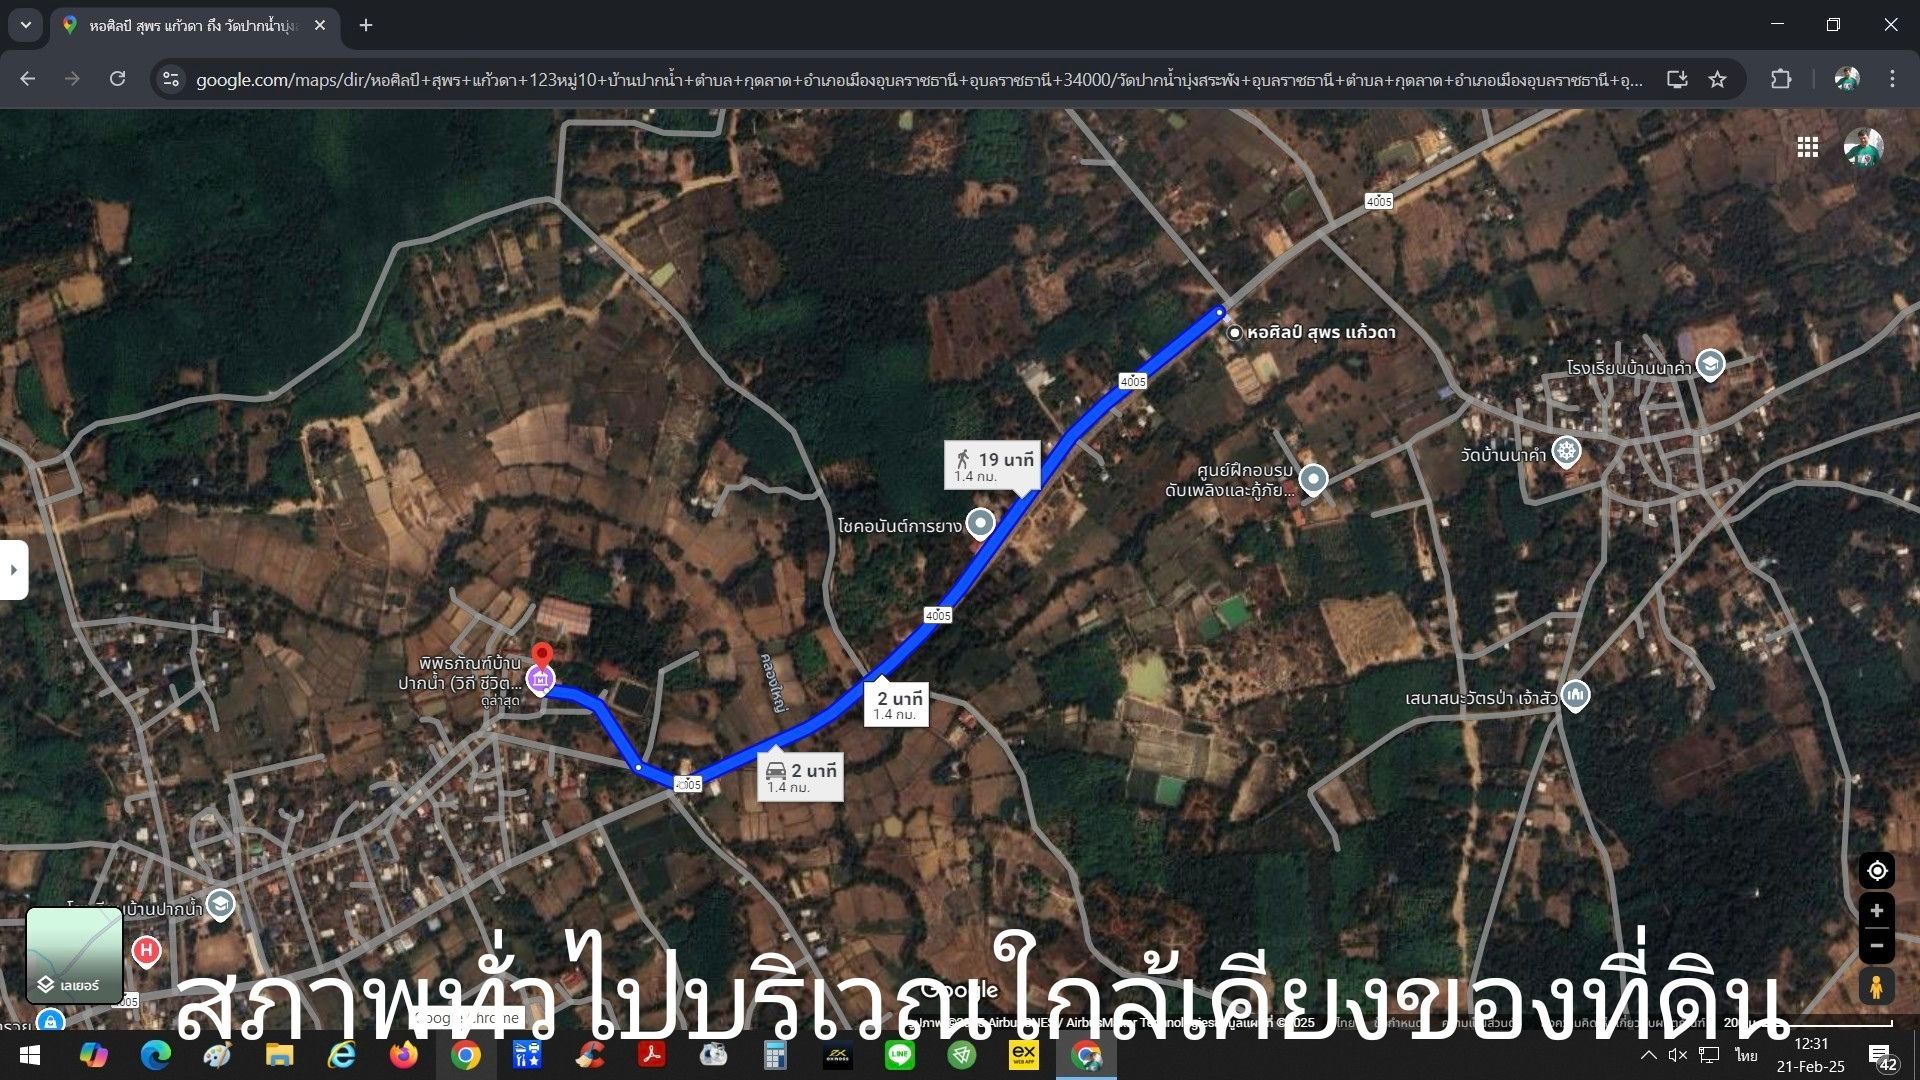Open the hospital H marker
Screen dimensions: 1920x1080
point(146,950)
